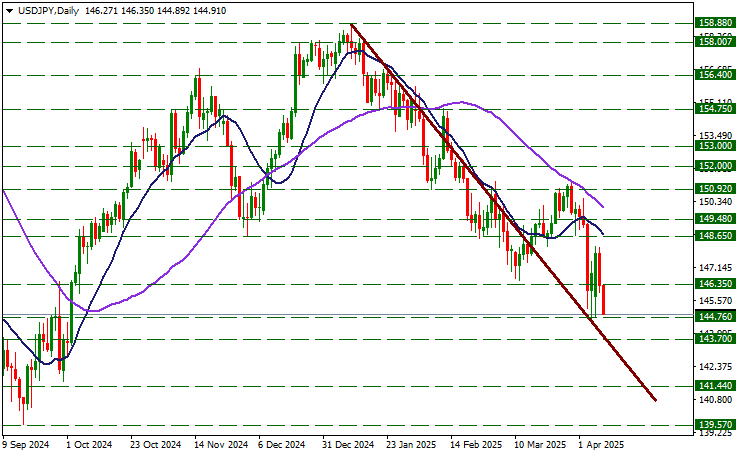Open the chart menu triangle beside USDJPY
Viewport: 739px width, 456px height.
click(x=9, y=11)
